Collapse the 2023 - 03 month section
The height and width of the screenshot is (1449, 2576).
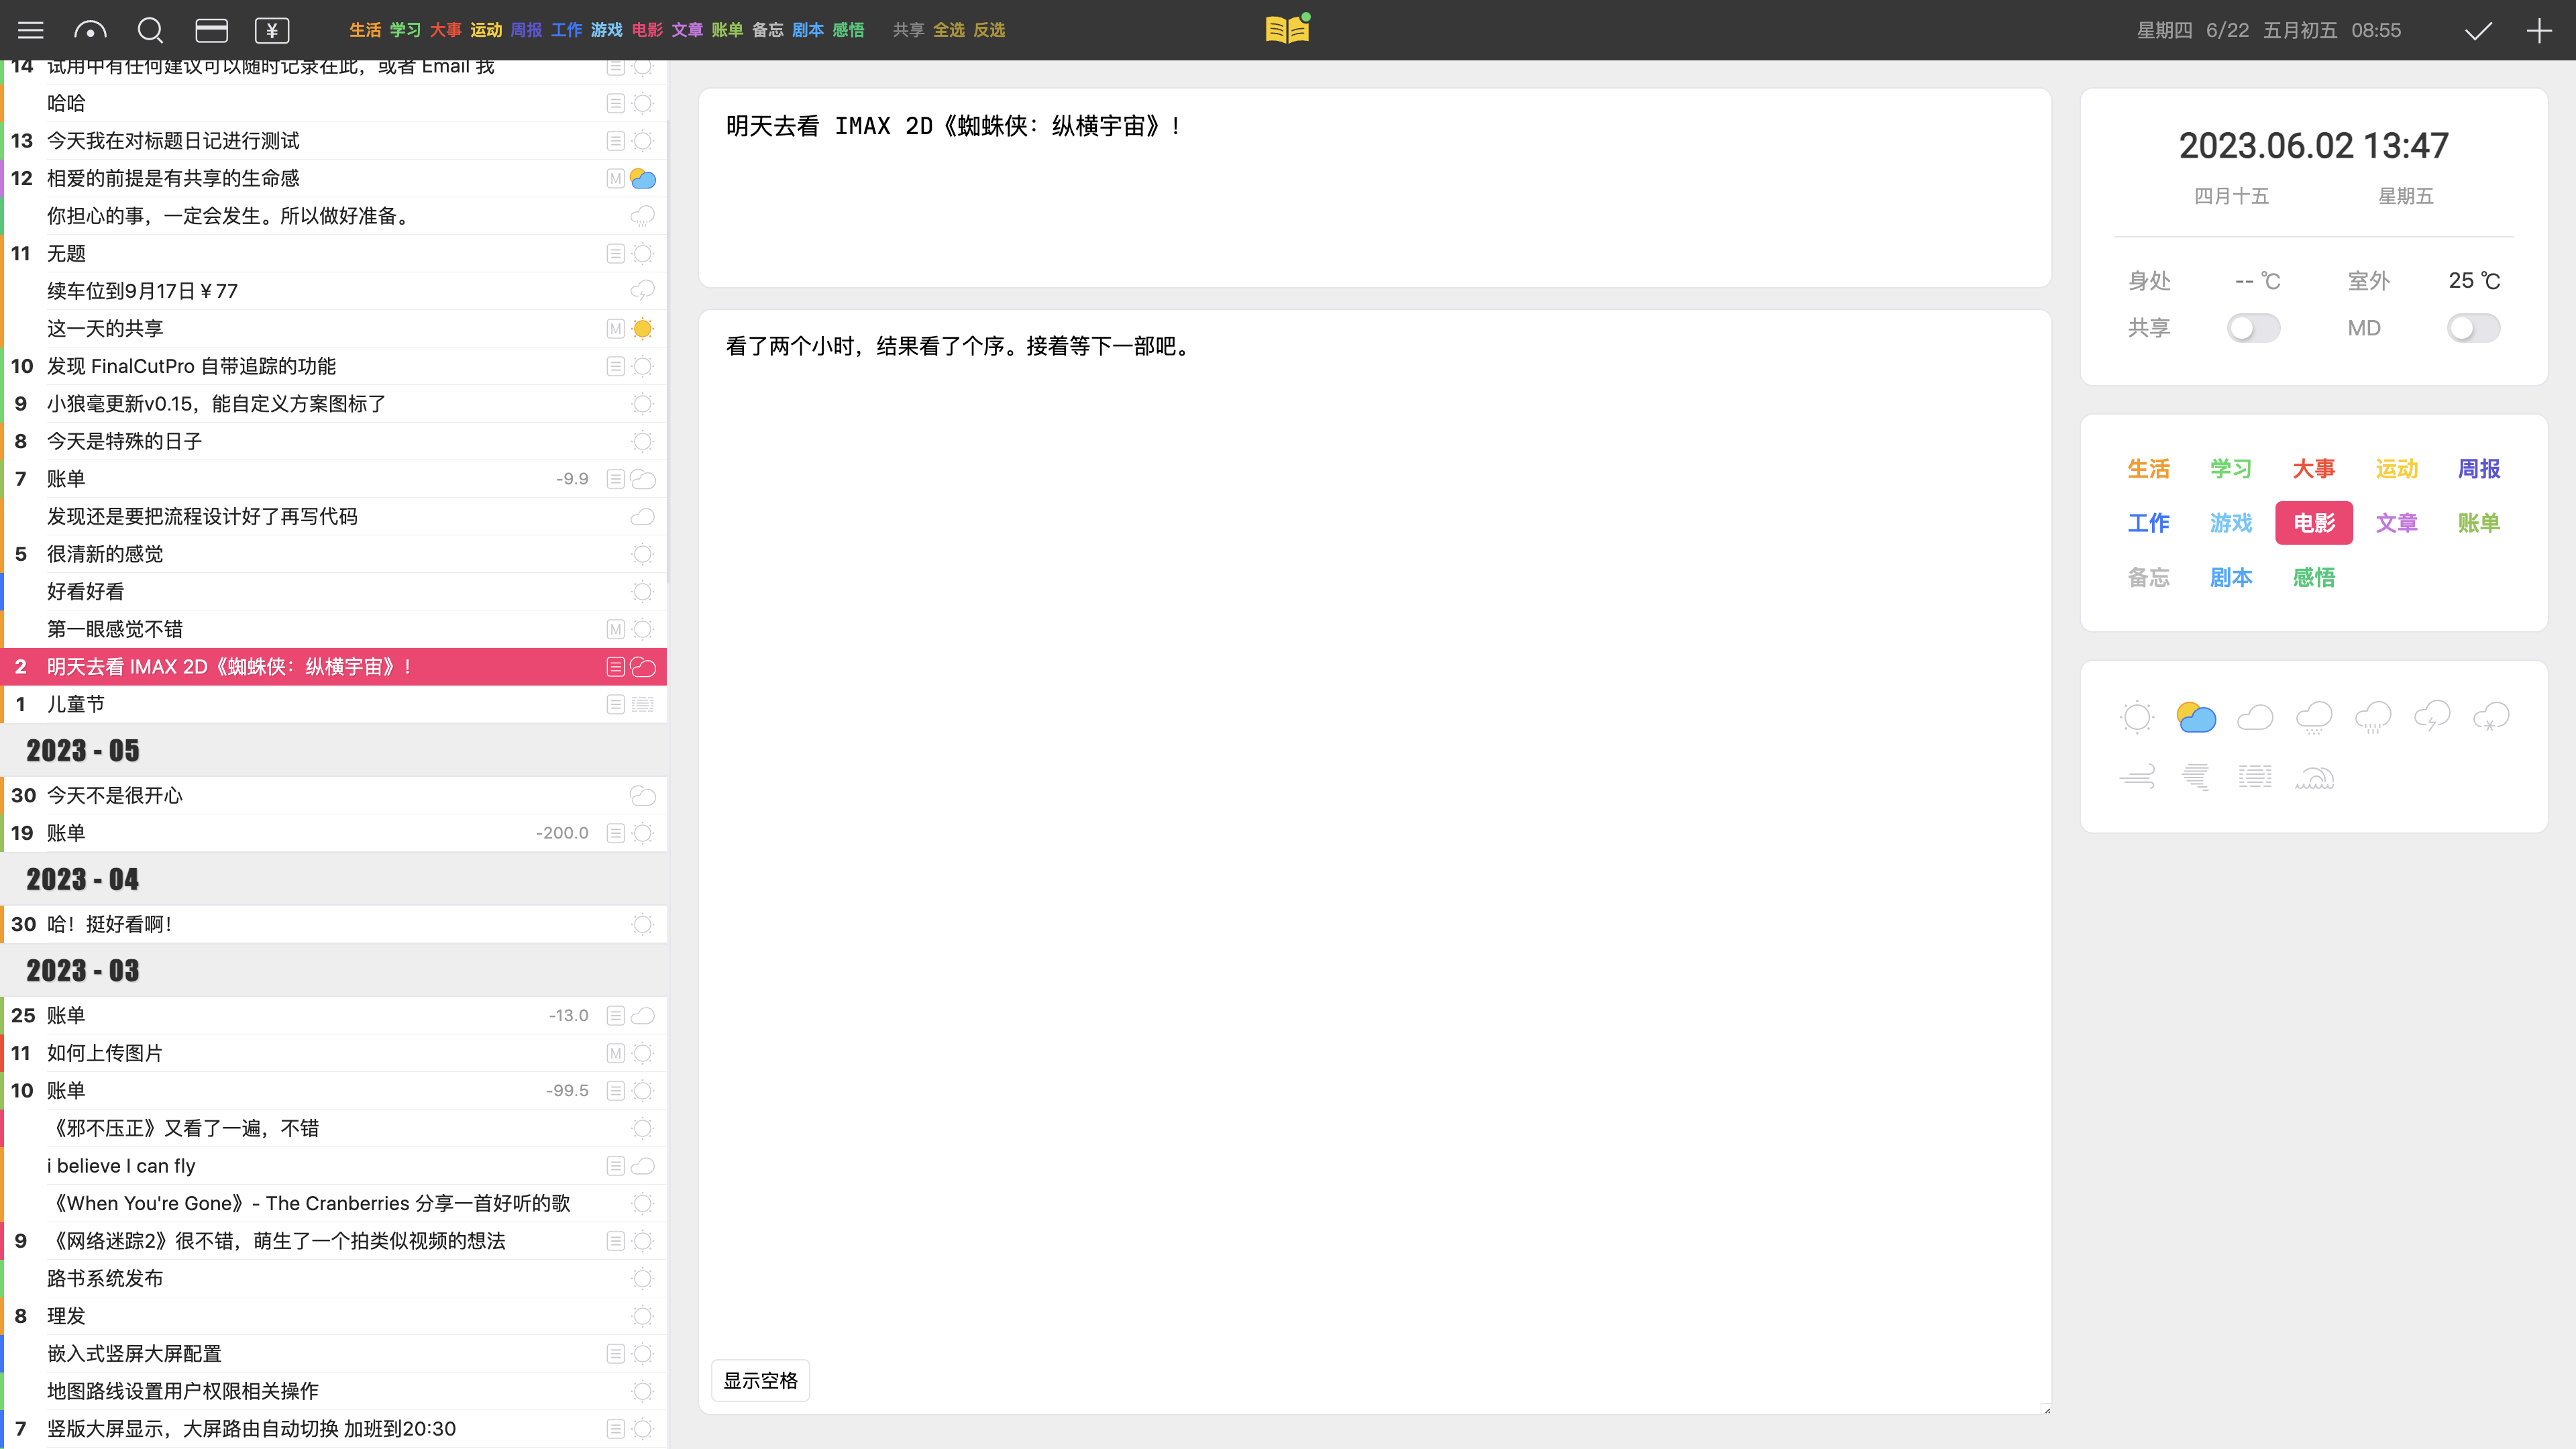(x=82, y=969)
